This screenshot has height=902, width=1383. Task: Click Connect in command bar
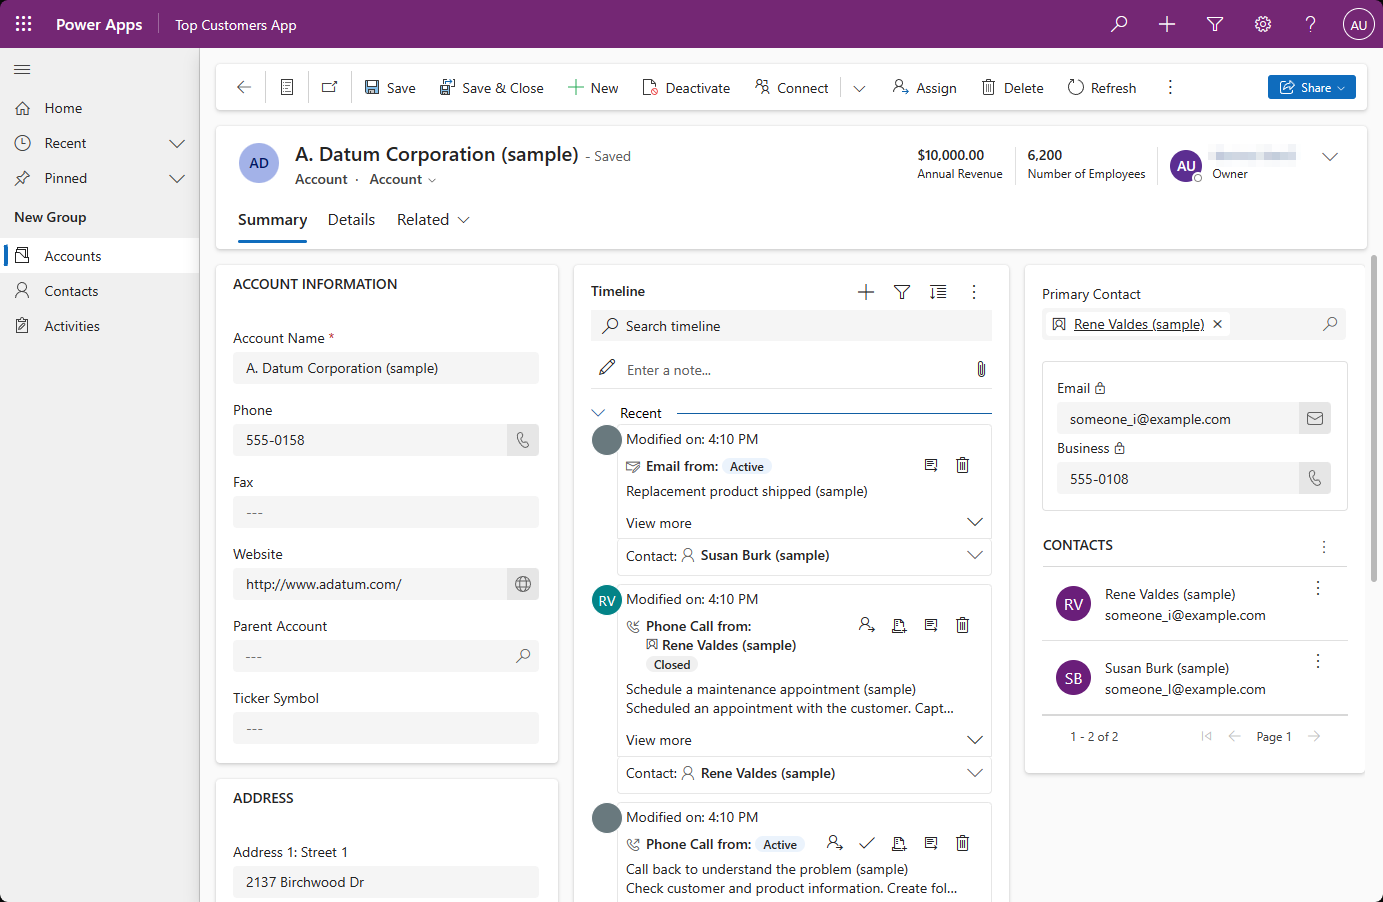coord(792,88)
